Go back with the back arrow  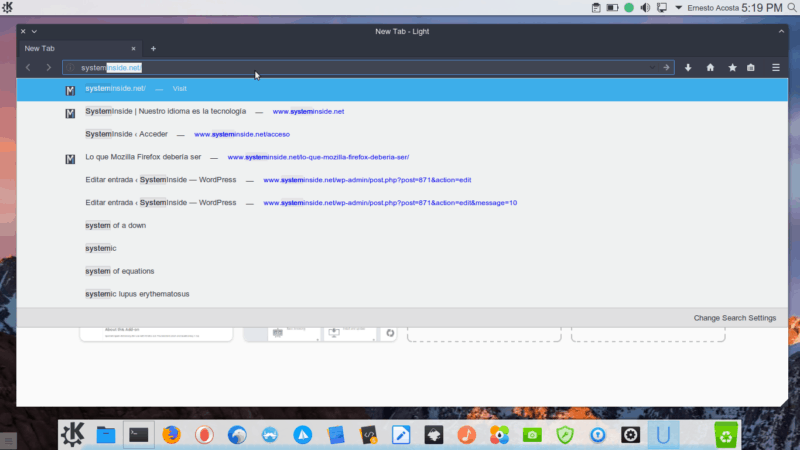pyautogui.click(x=29, y=67)
